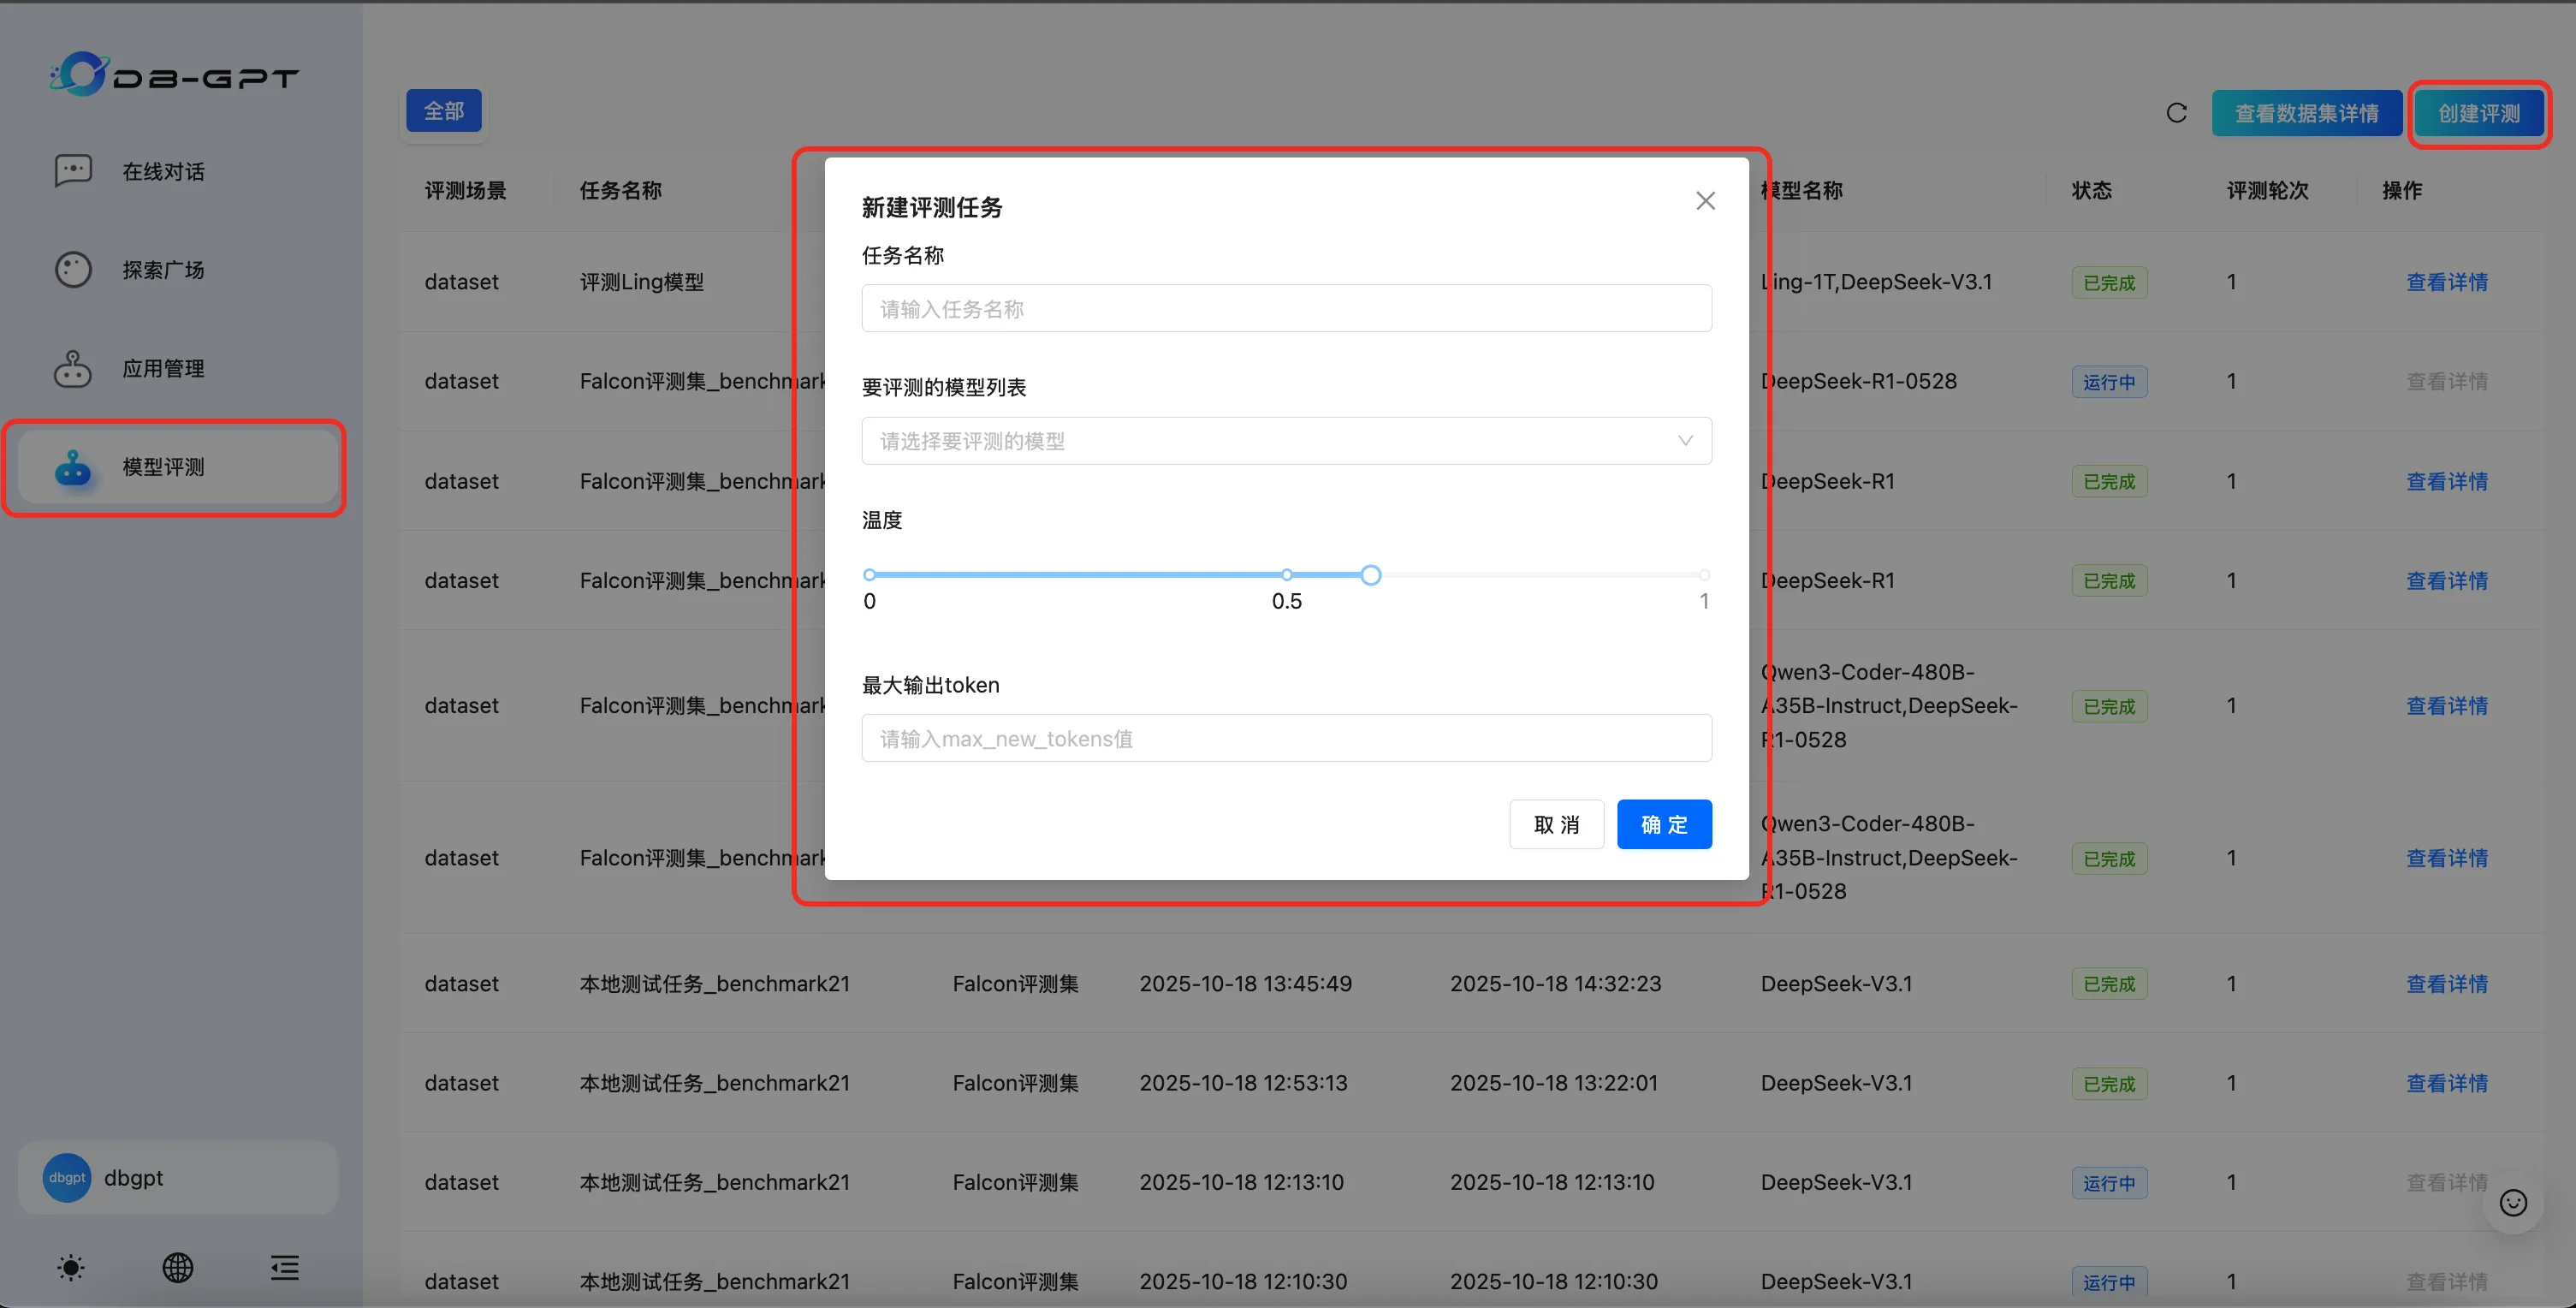
Task: Click the dropdown chevron arrow in model selector
Action: tap(1685, 441)
